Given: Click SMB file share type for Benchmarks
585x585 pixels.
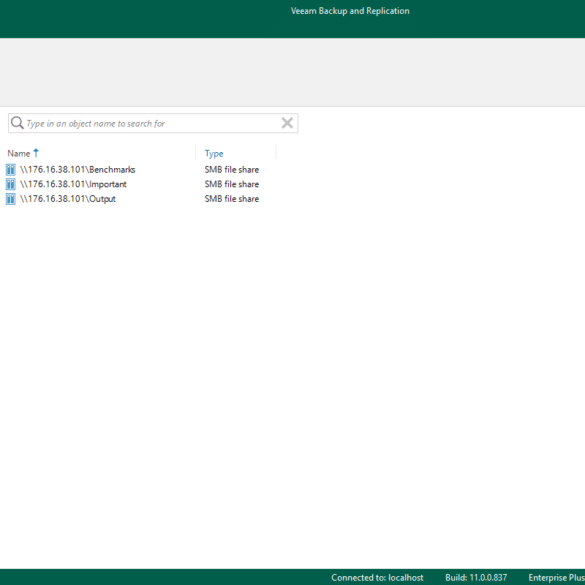Looking at the screenshot, I should pyautogui.click(x=232, y=170).
